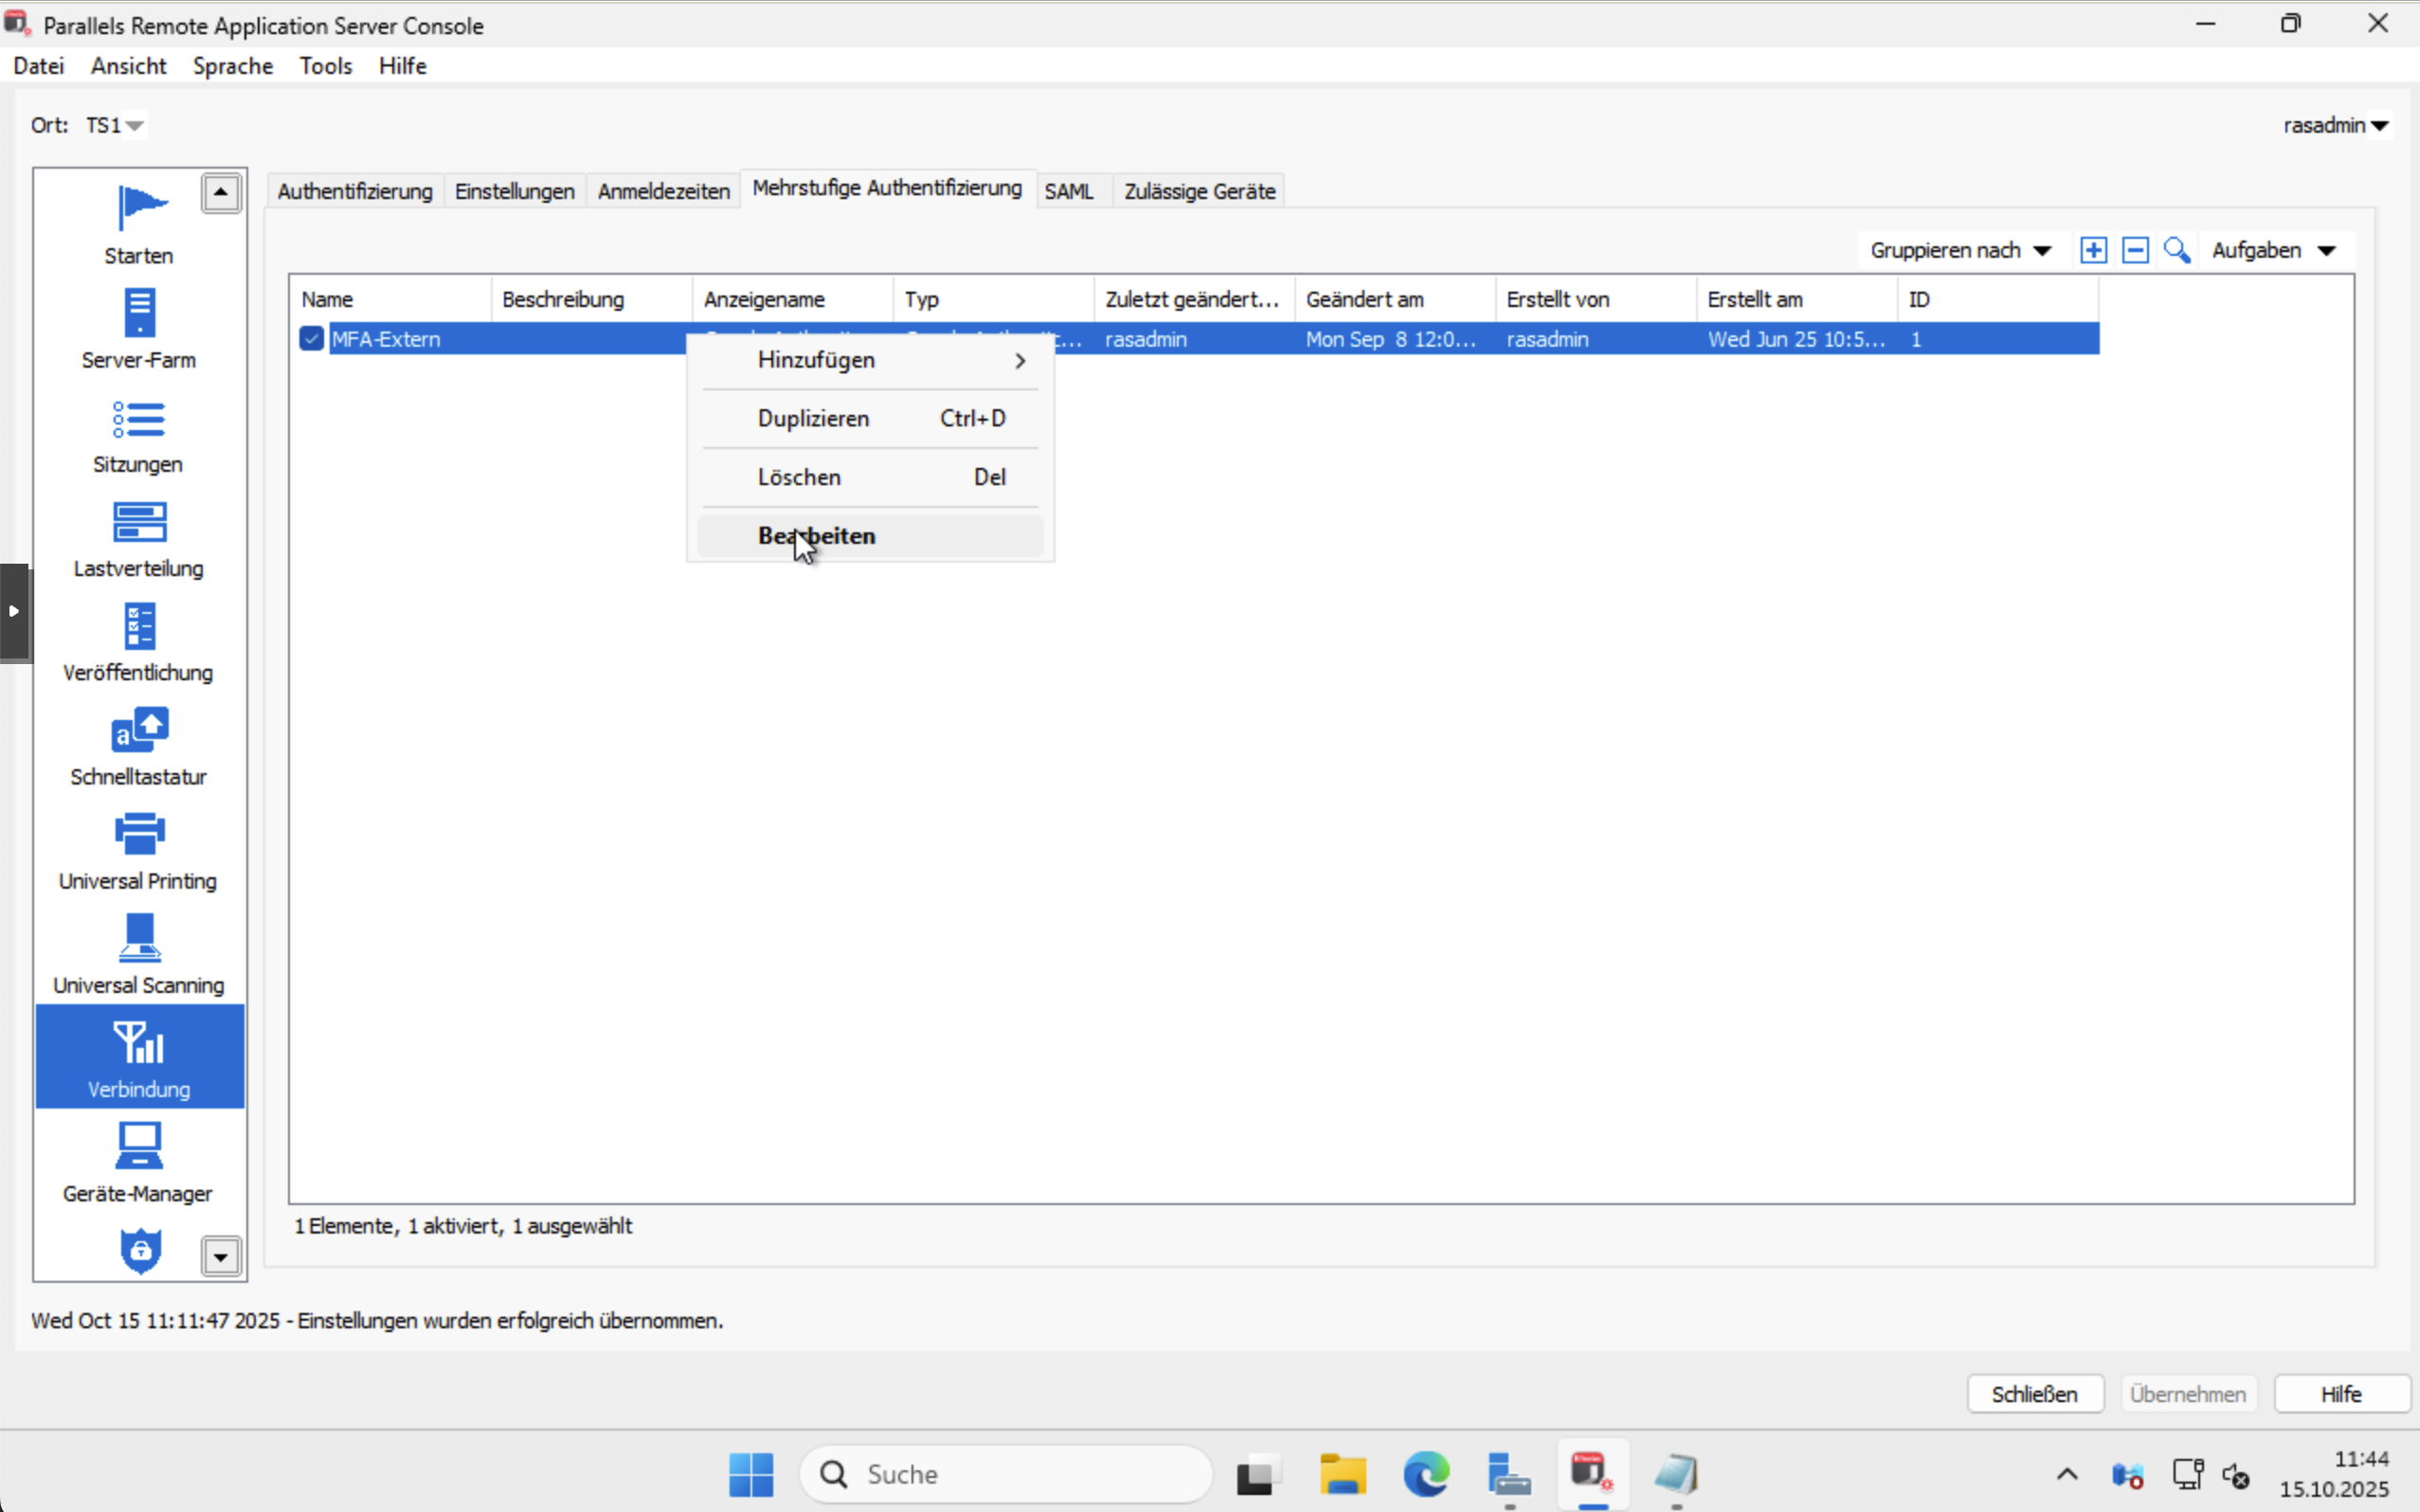Go to Veröffentlichung in sidebar
This screenshot has height=1512, width=2420.
coord(138,642)
